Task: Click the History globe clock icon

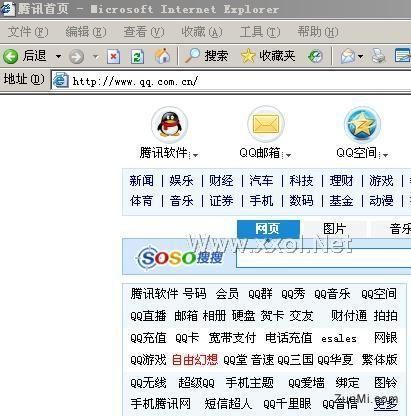Action: coord(315,56)
